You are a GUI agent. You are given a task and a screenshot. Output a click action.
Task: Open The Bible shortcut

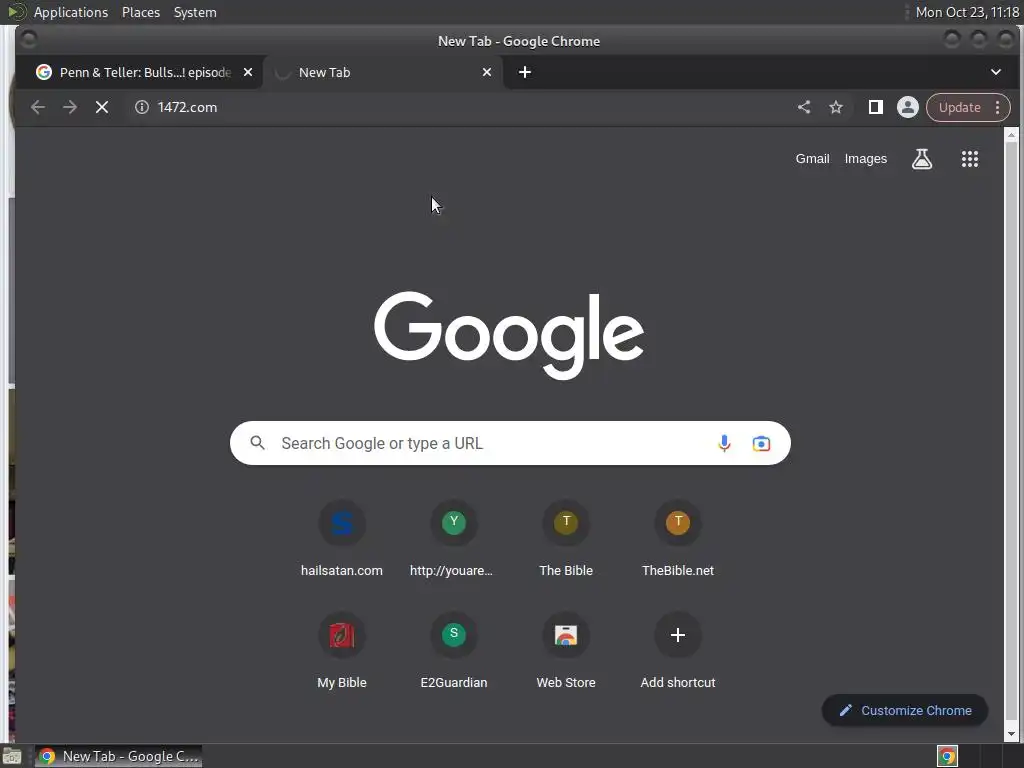tap(566, 539)
